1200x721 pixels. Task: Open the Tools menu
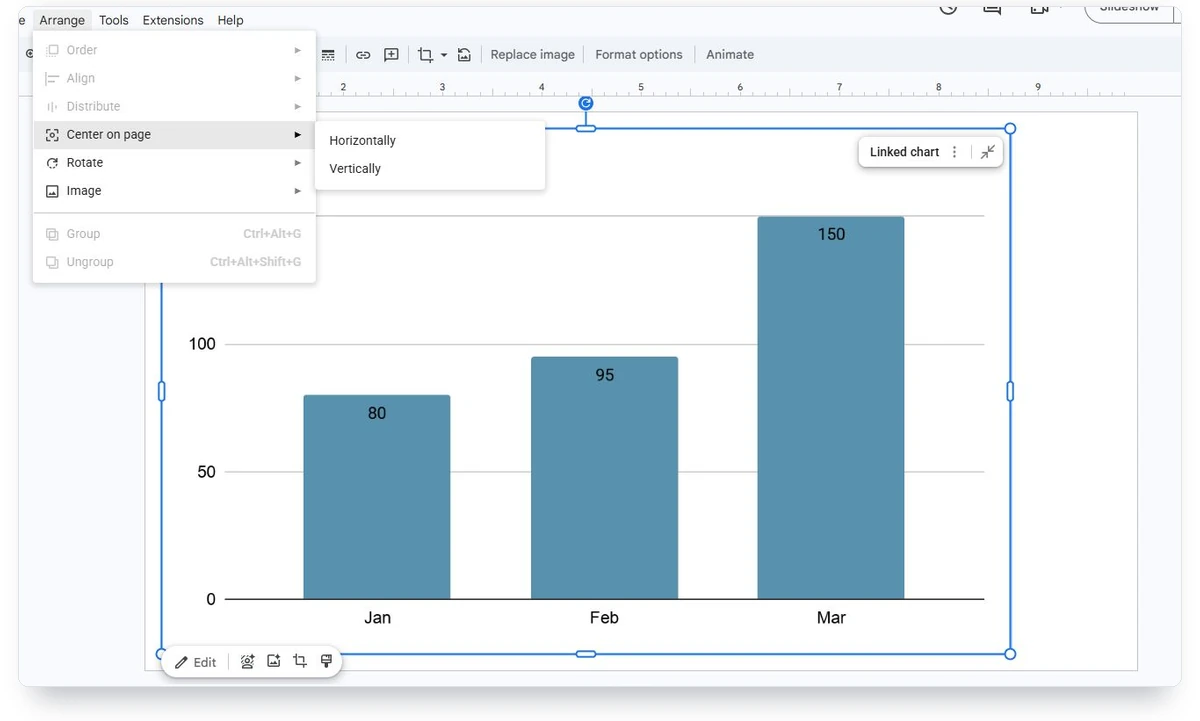click(x=114, y=20)
